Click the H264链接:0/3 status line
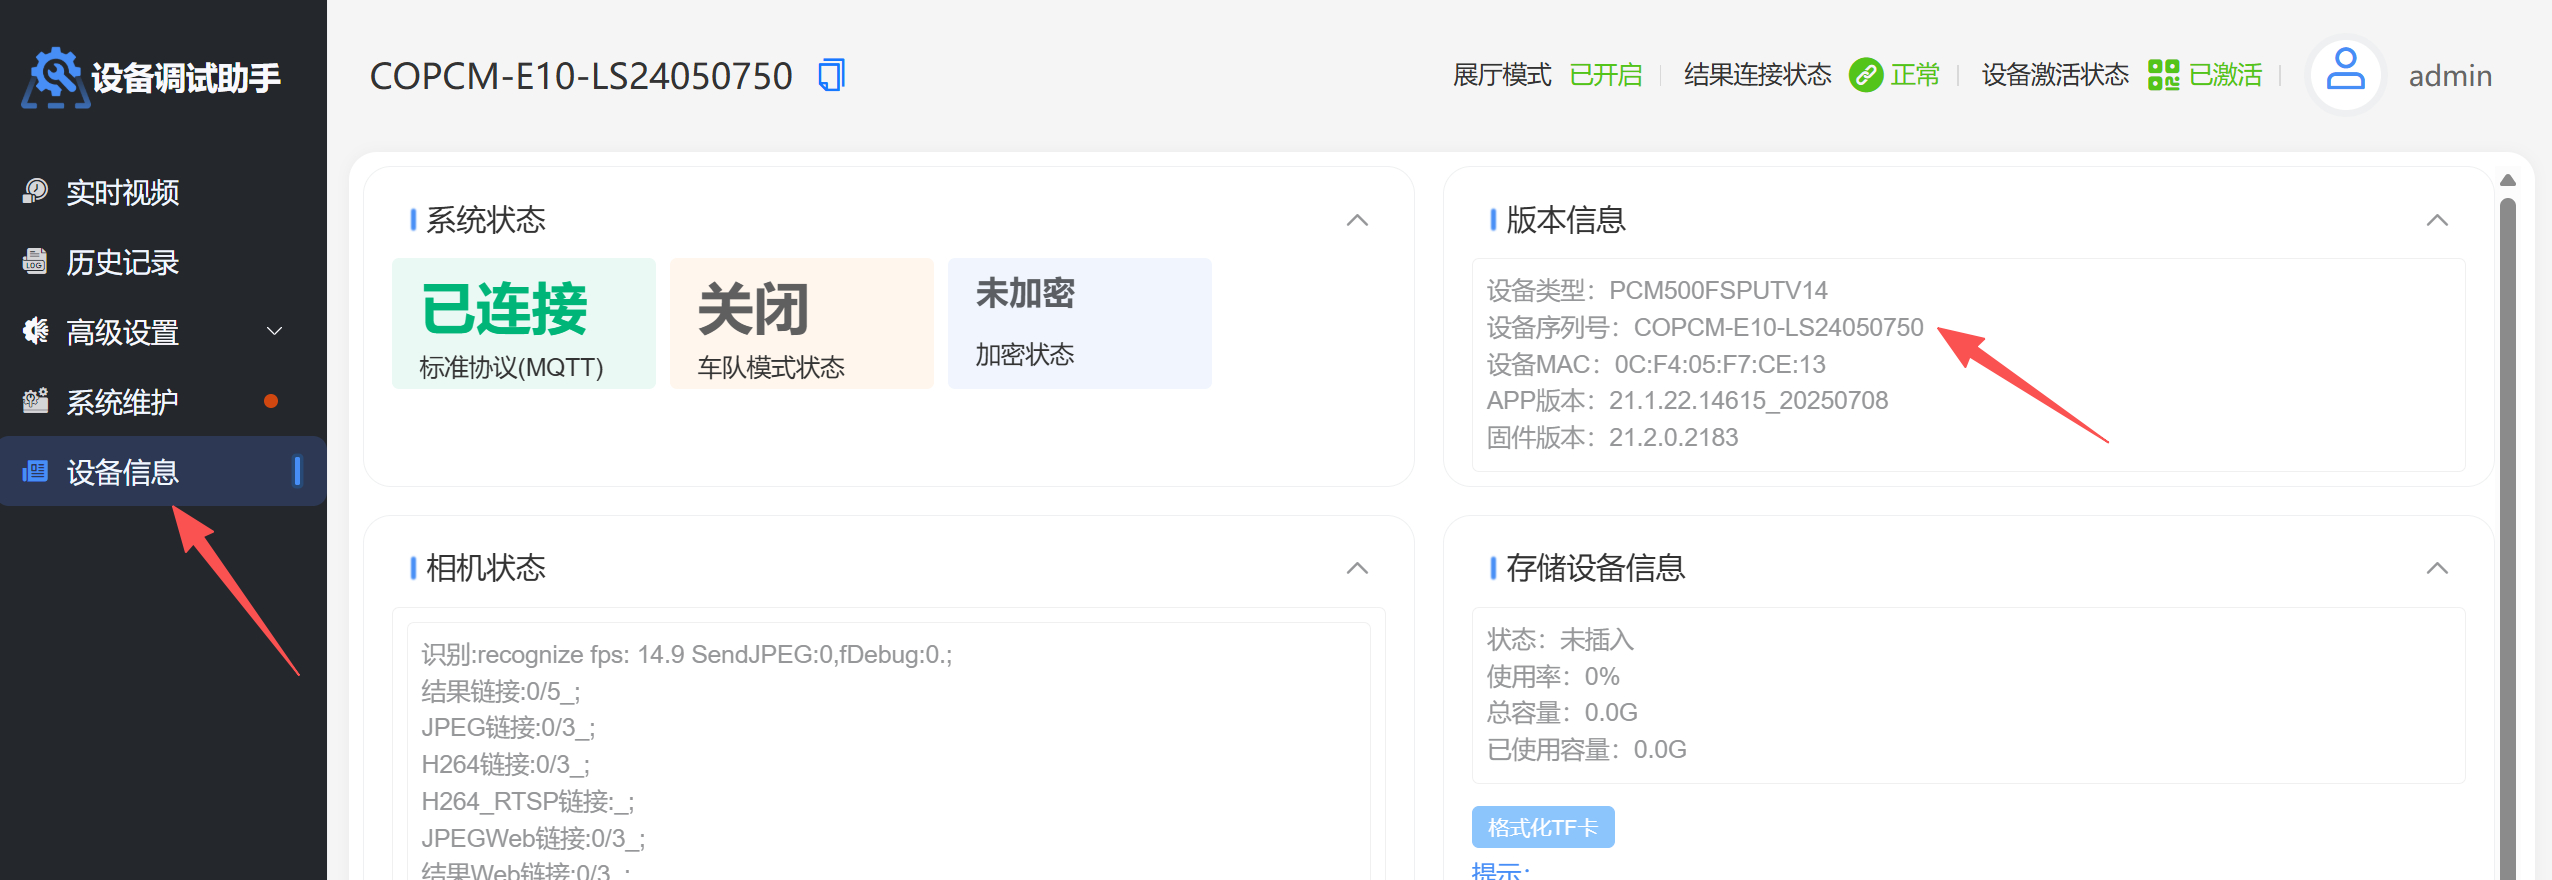Screen dimensions: 2552x880 [x=506, y=764]
